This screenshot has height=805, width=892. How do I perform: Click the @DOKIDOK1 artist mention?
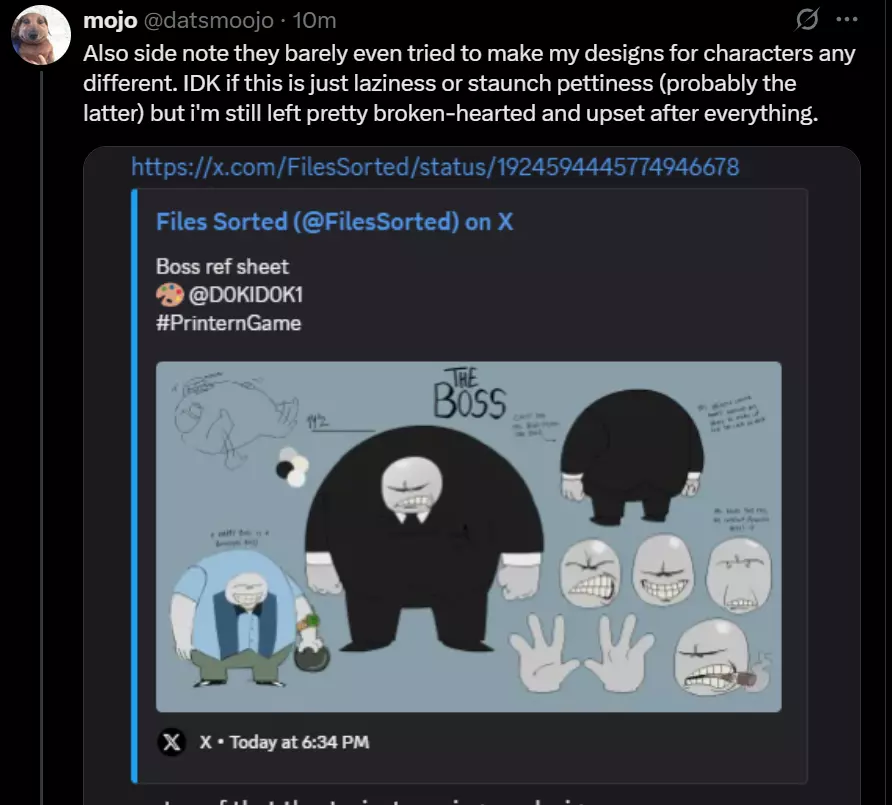246,295
